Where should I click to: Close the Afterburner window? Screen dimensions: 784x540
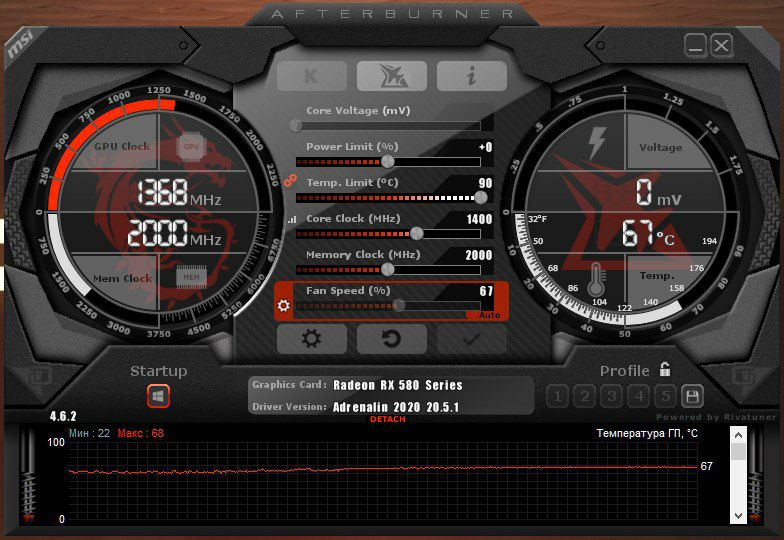722,46
